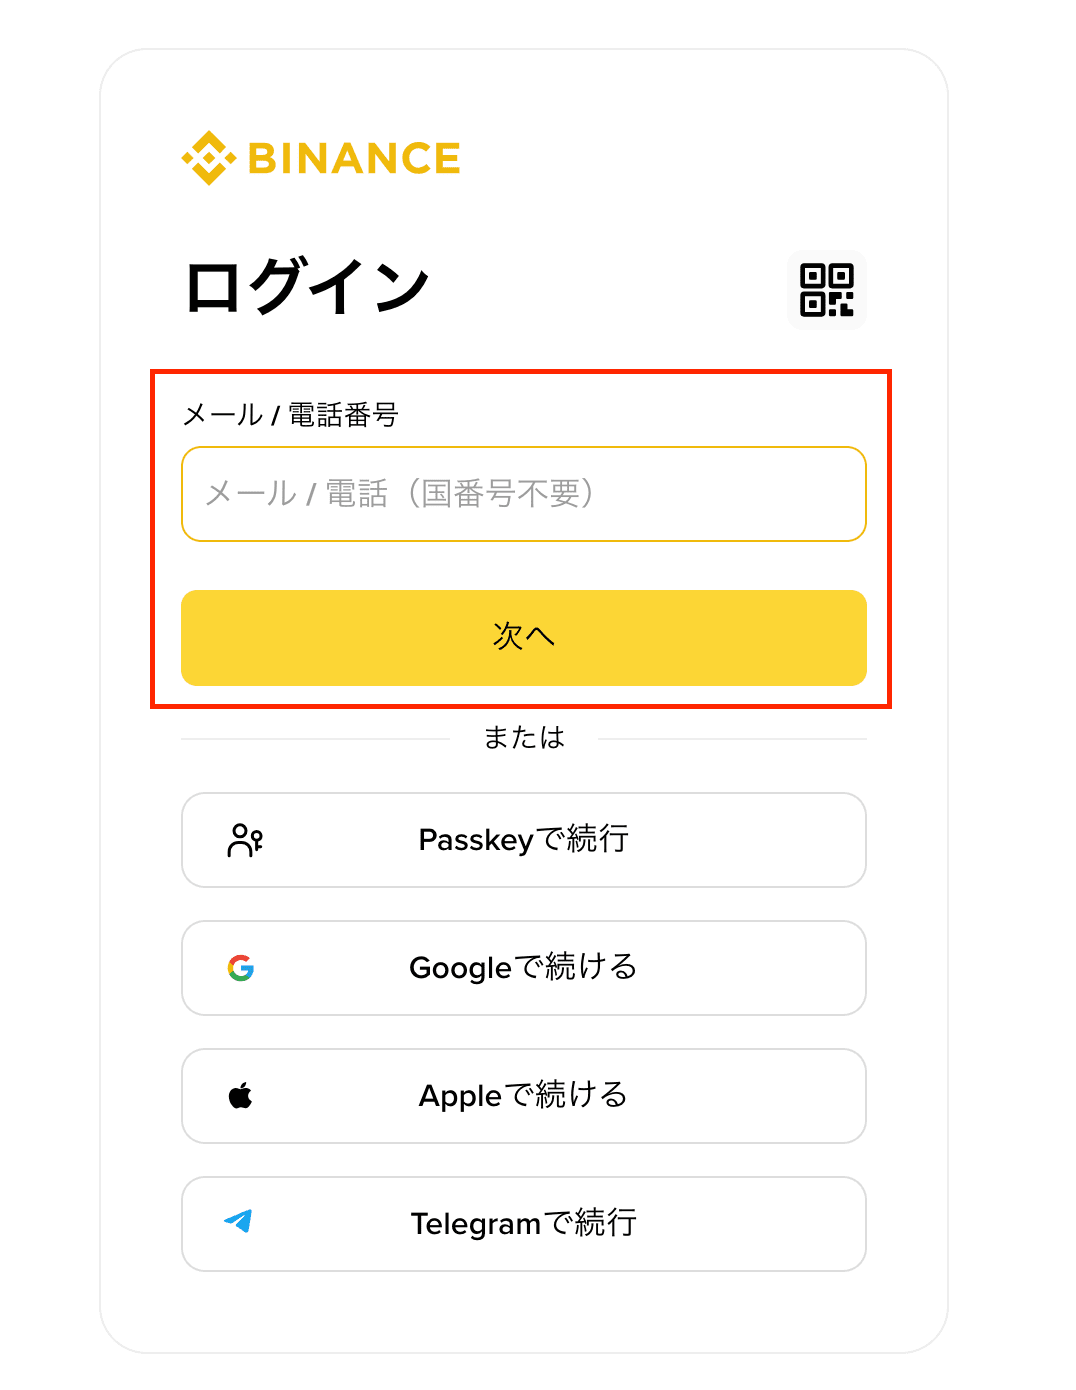This screenshot has height=1390, width=1076.
Task: Select the Passkey icon
Action: click(x=244, y=840)
